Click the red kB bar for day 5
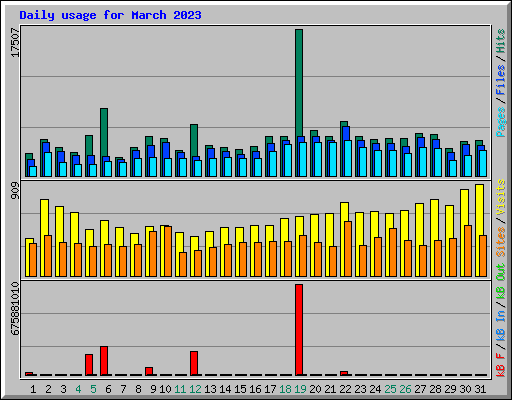512x400 pixels. [x=89, y=365]
